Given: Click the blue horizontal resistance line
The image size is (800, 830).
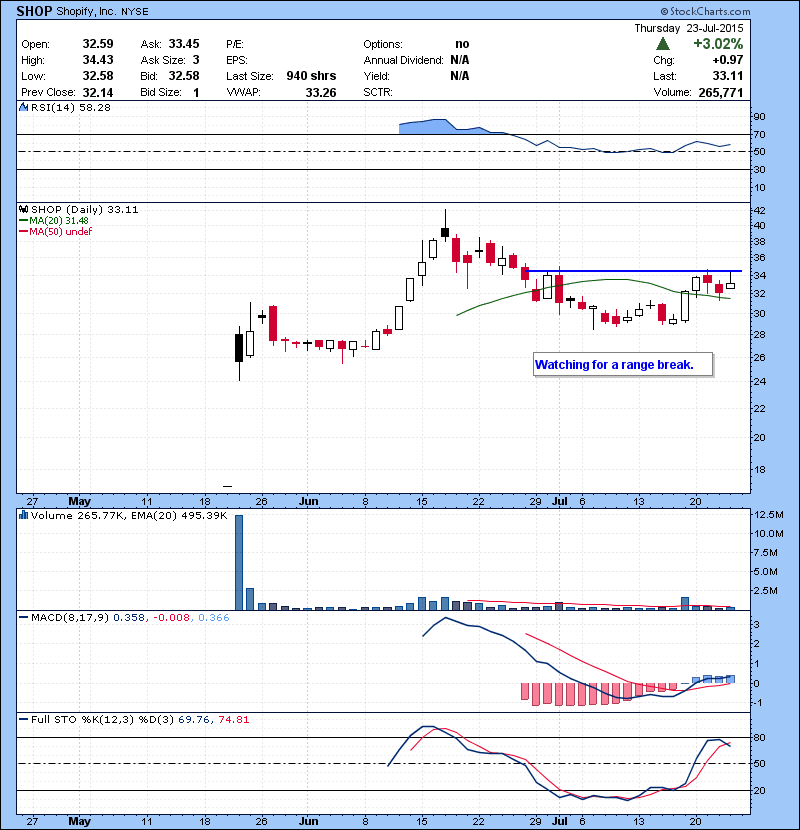Looking at the screenshot, I should tap(633, 271).
